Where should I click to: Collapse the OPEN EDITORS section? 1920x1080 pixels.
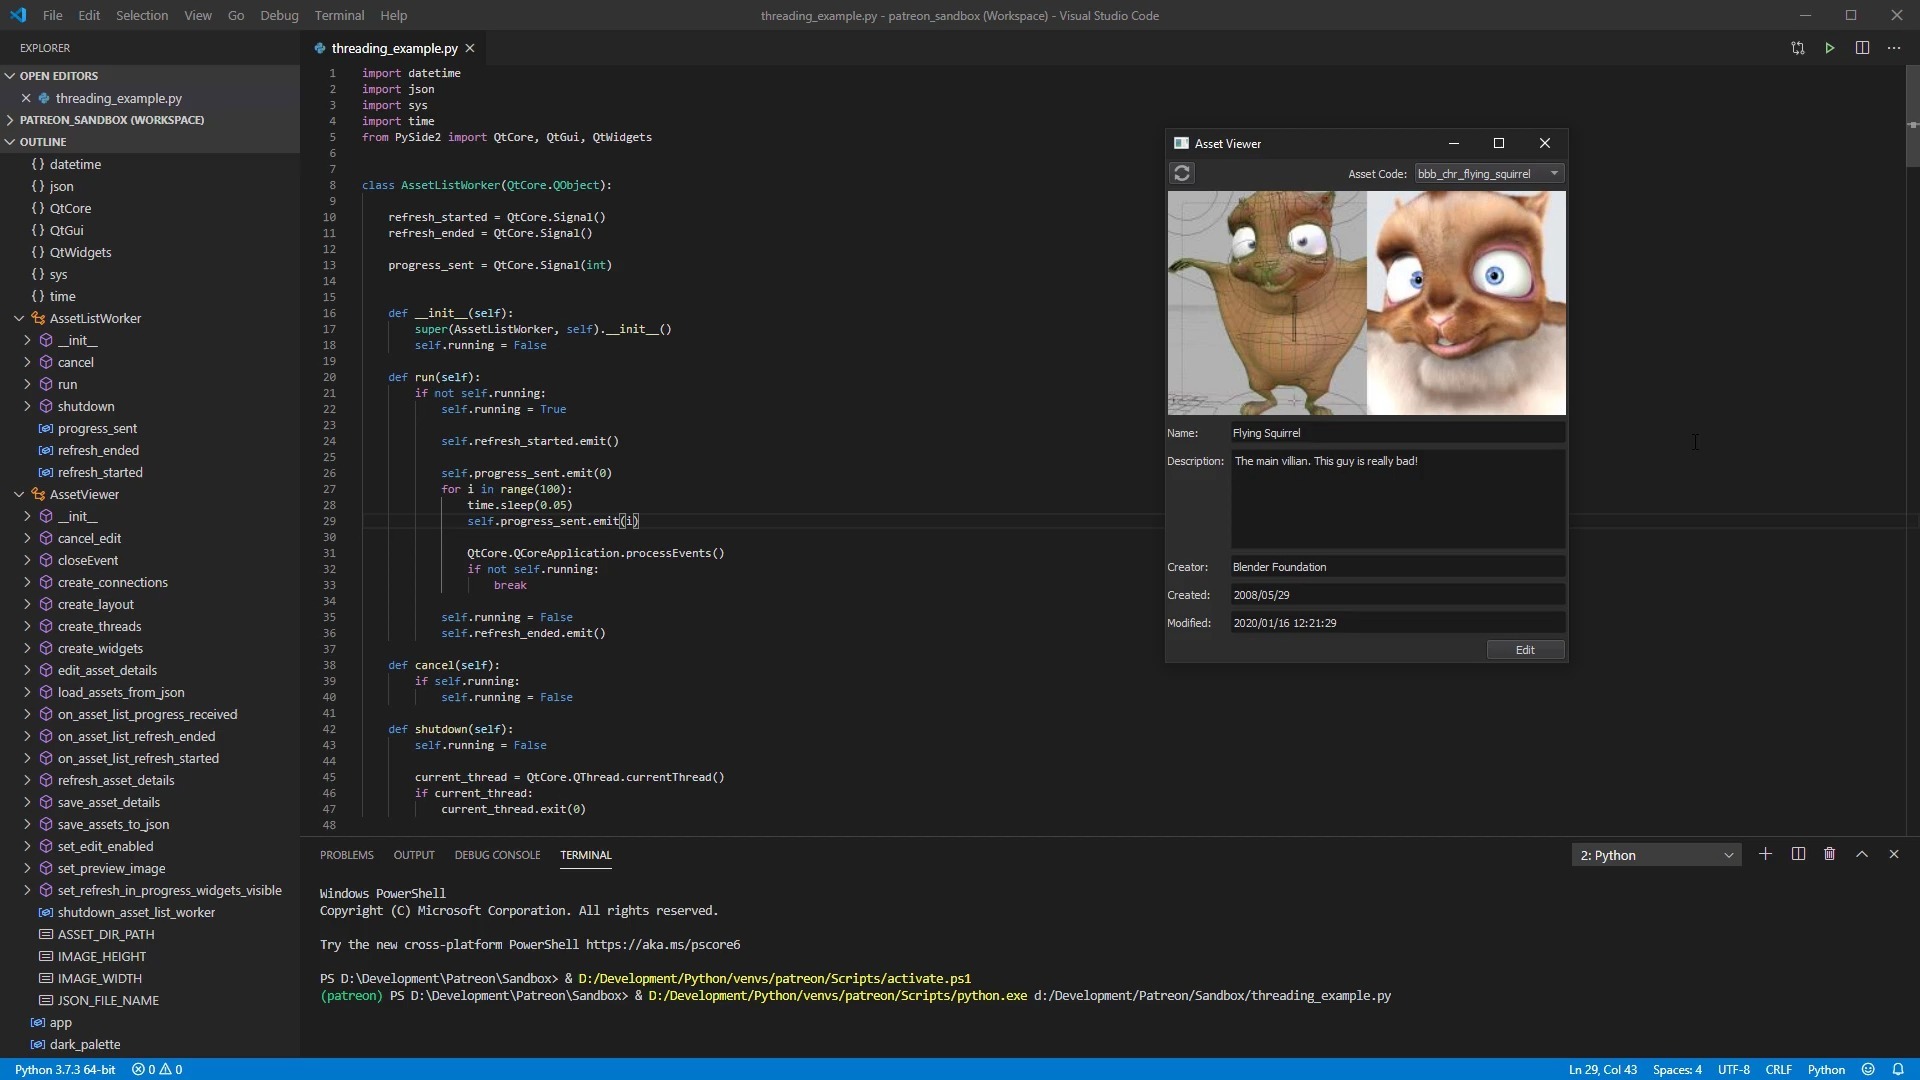pyautogui.click(x=10, y=76)
